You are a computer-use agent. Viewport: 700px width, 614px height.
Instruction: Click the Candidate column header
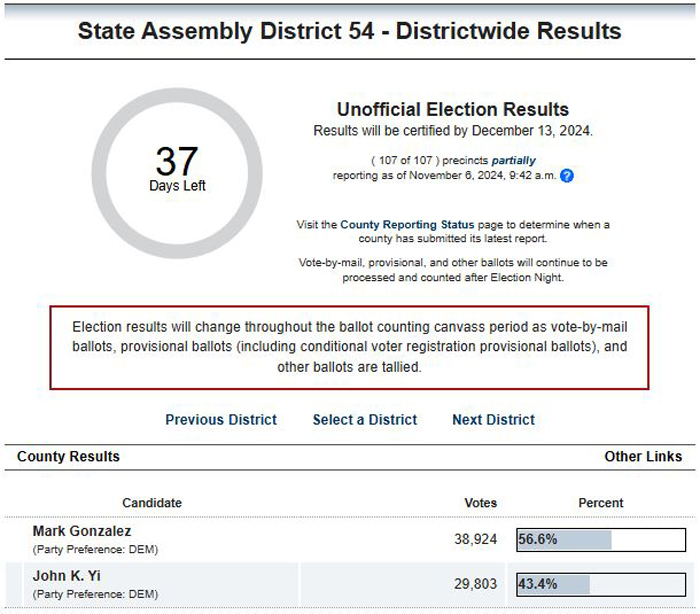click(152, 503)
